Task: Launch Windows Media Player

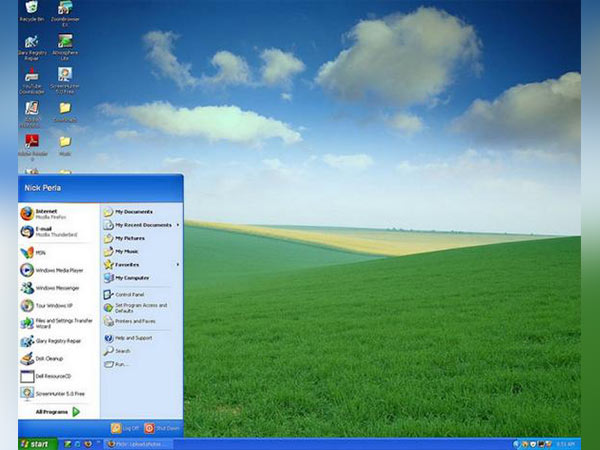Action: tap(58, 270)
